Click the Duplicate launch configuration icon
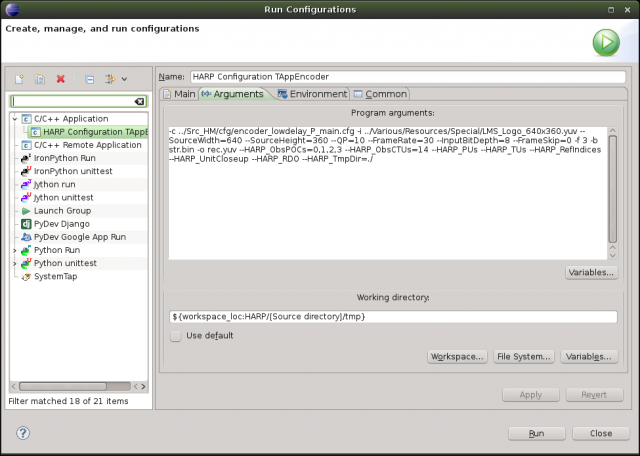 click(40, 78)
